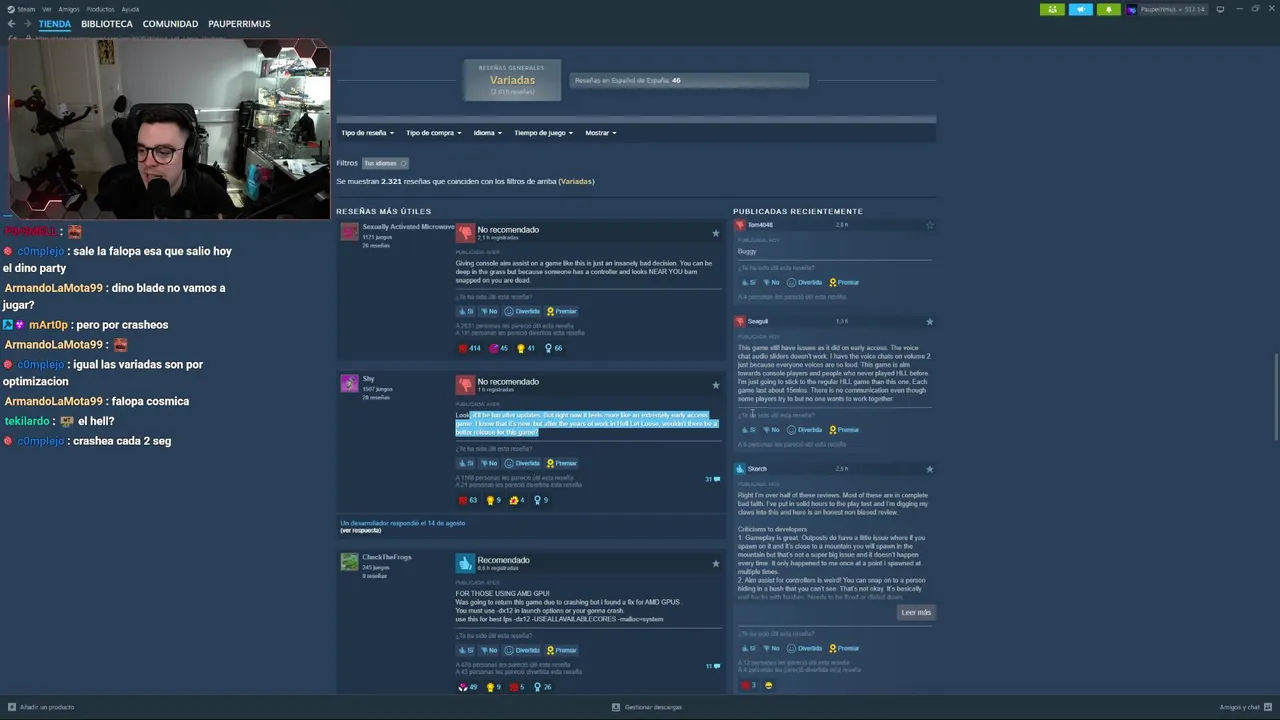This screenshot has height=720, width=1280.
Task: Click the purple award with 45 count
Action: pyautogui.click(x=498, y=348)
